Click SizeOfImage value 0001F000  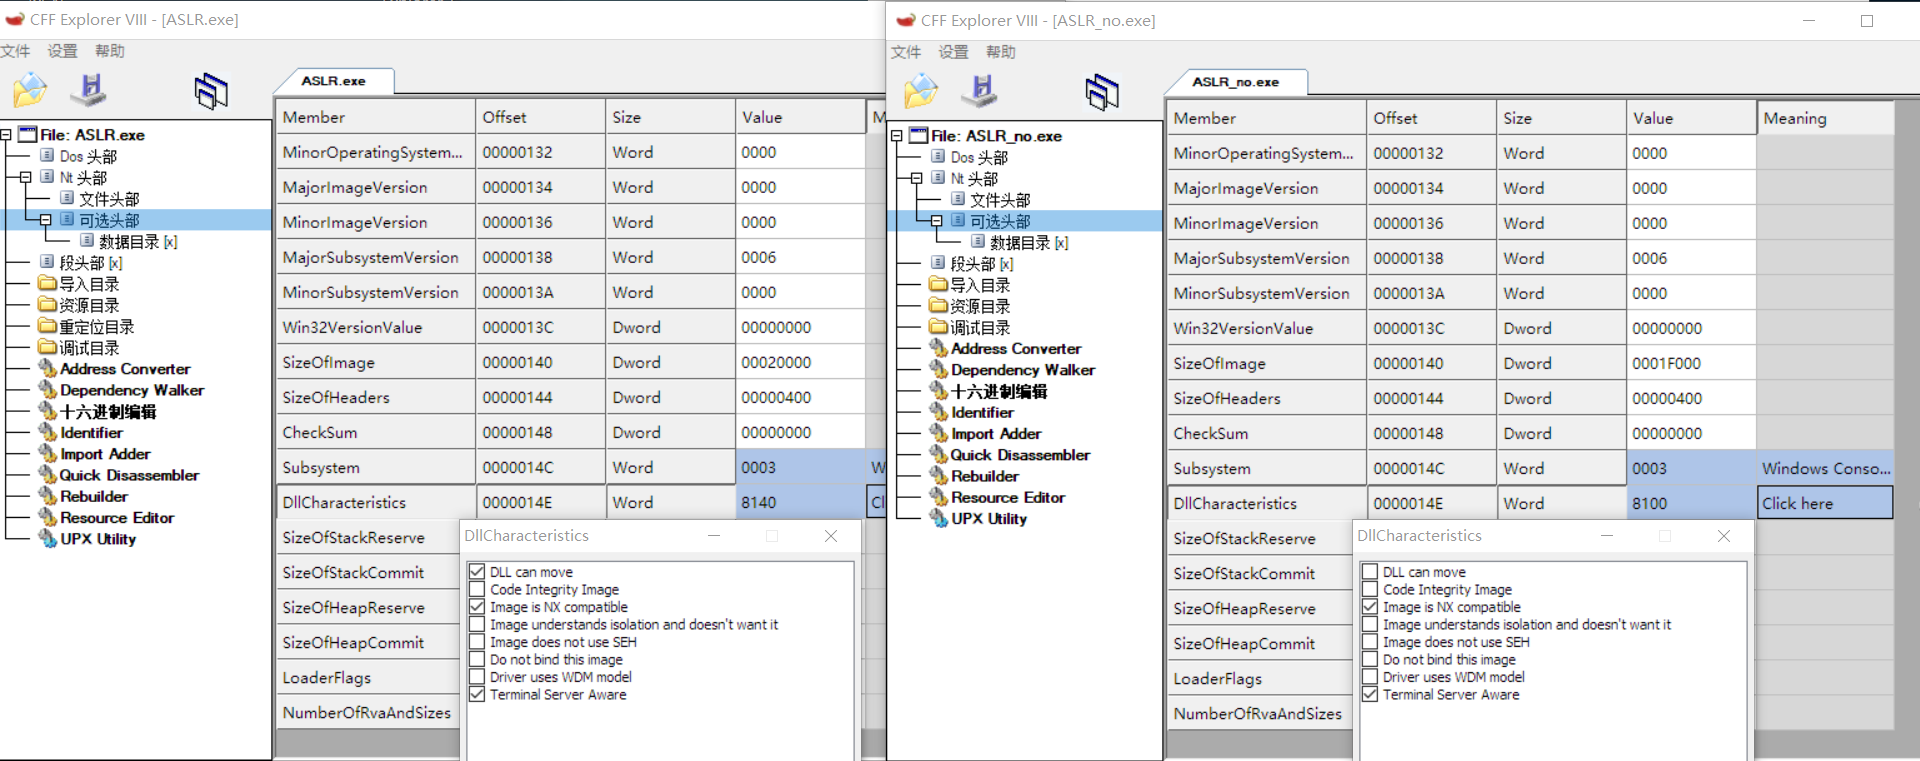[1691, 363]
